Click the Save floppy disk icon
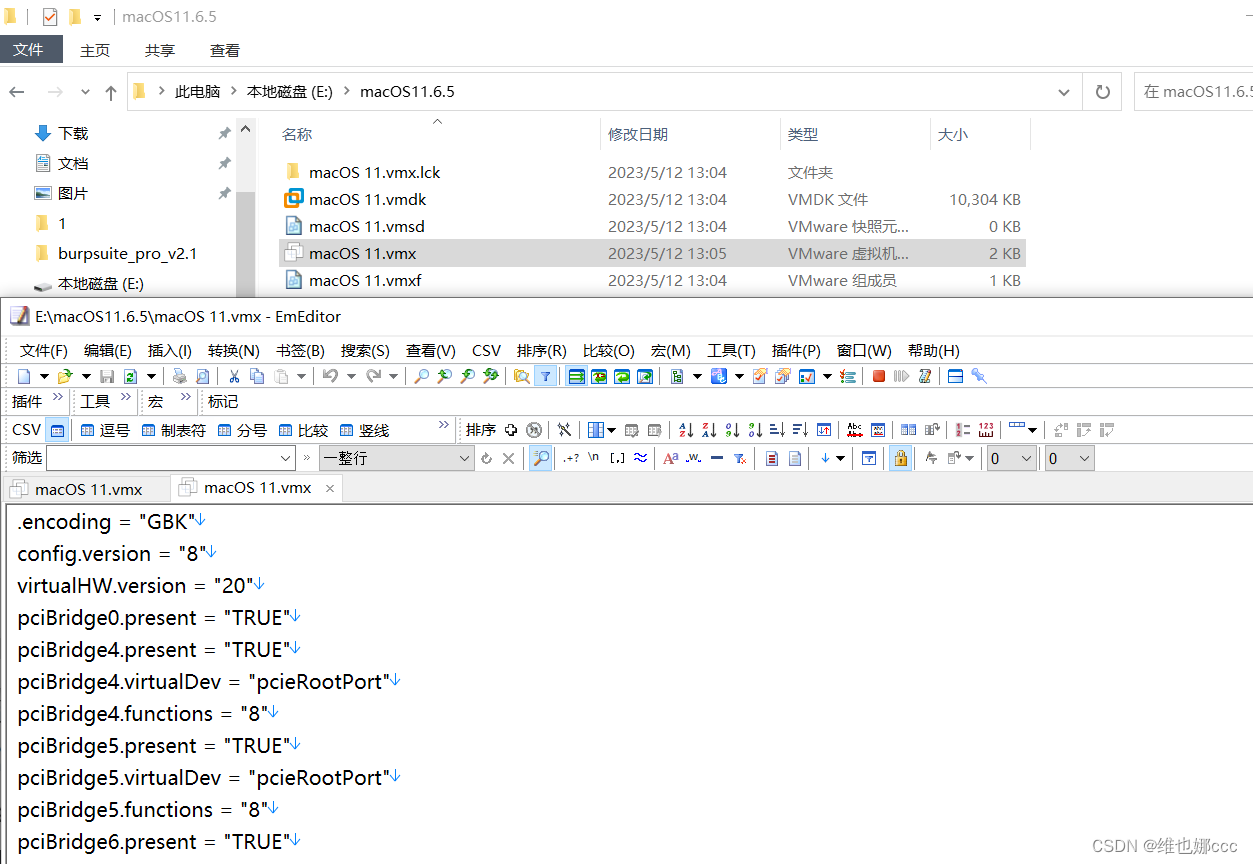 click(107, 376)
